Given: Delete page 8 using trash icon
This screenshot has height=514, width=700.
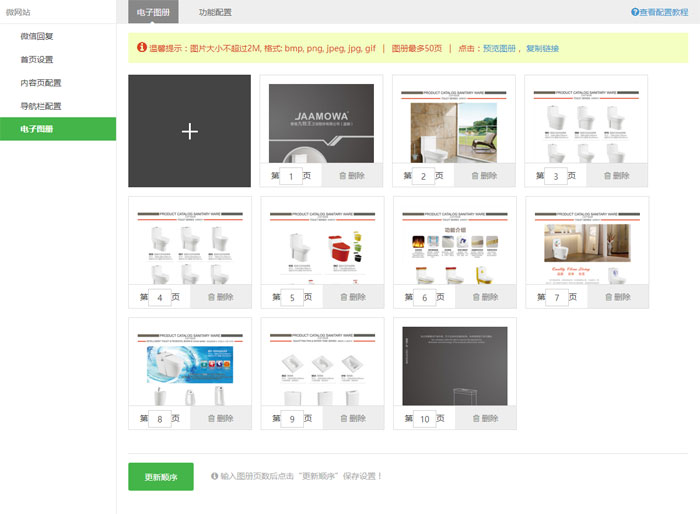Looking at the screenshot, I should (x=210, y=418).
